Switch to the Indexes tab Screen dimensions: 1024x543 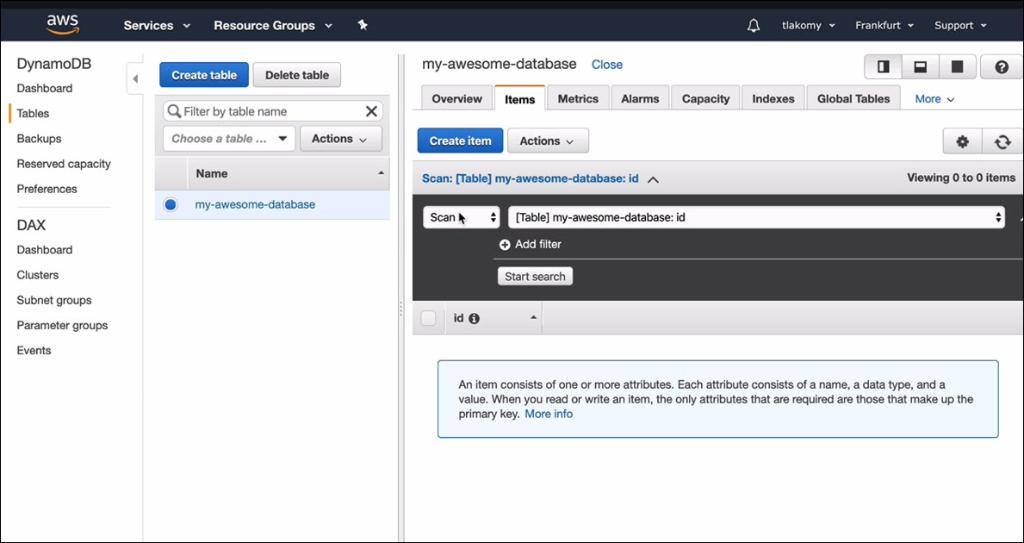coord(773,99)
